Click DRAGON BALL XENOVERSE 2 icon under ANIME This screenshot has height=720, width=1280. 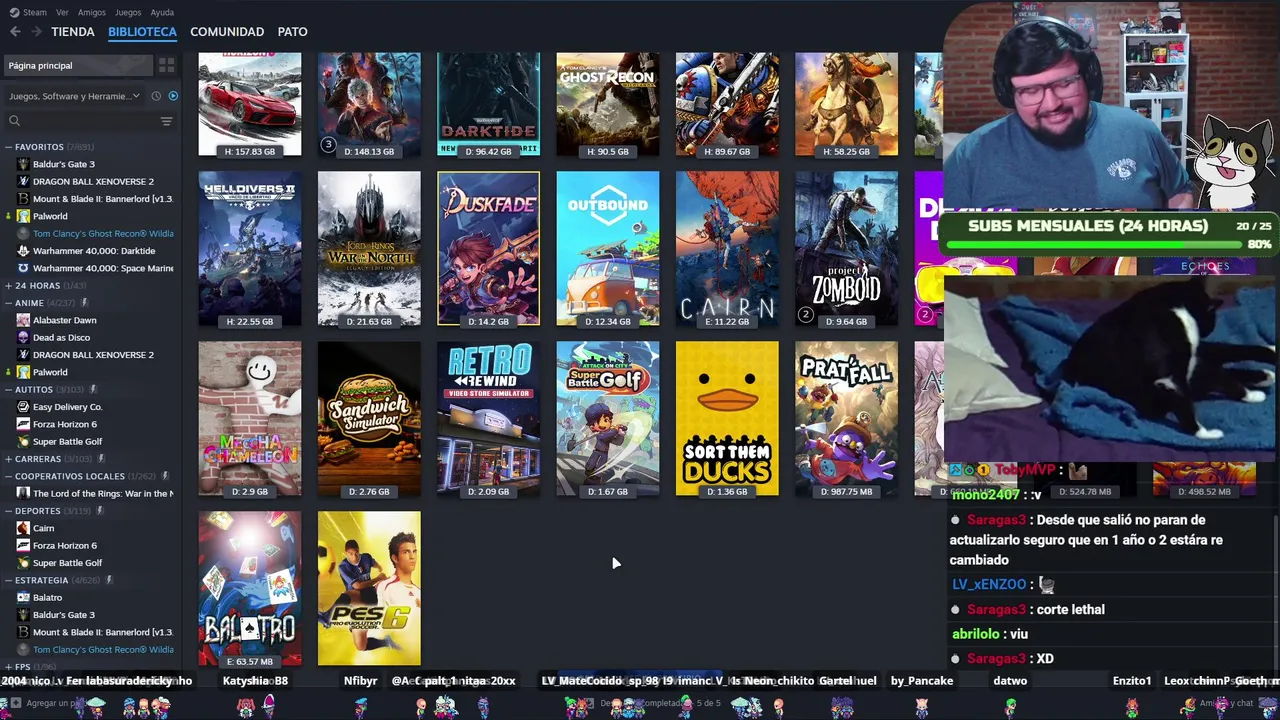click(x=23, y=355)
